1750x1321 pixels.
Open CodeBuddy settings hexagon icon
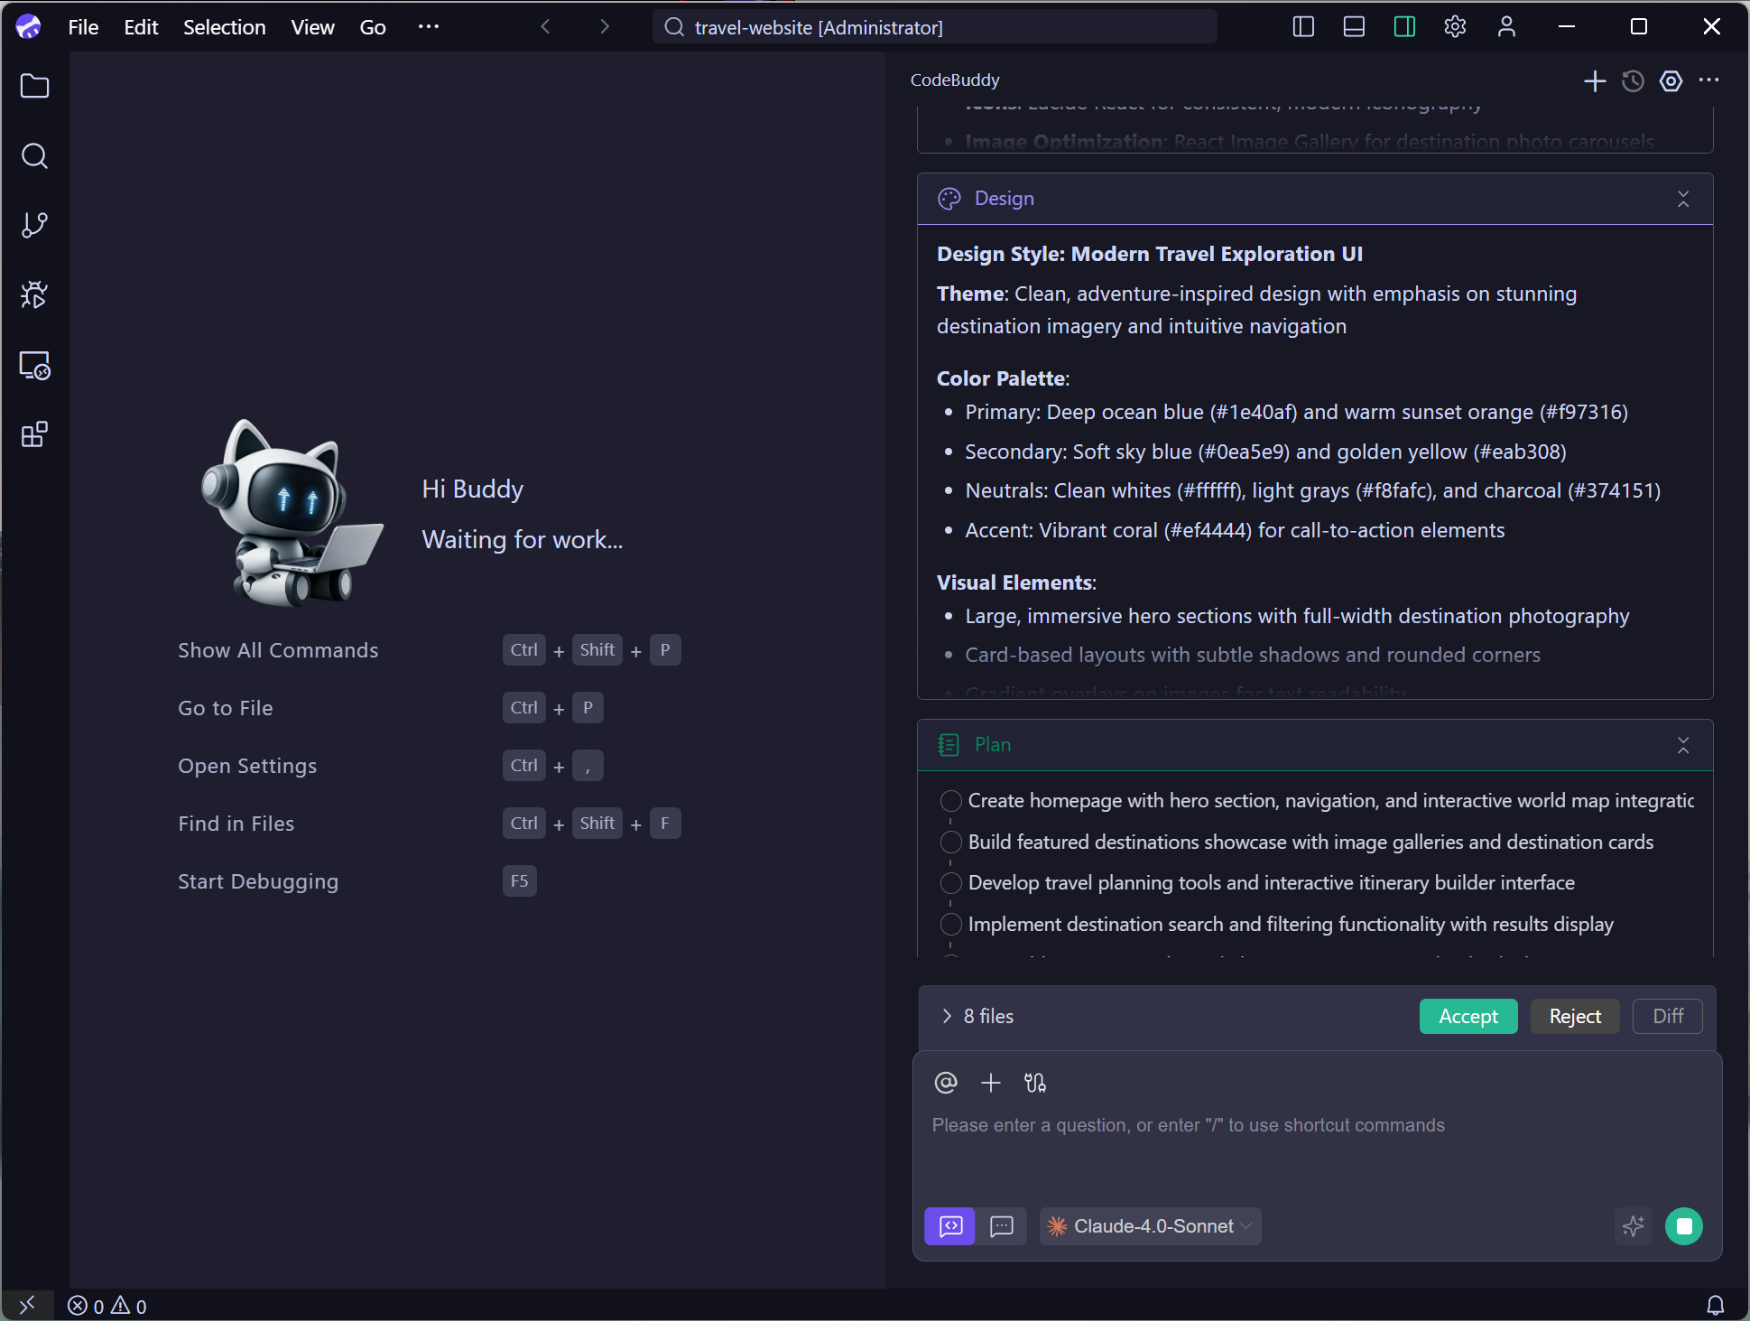[1671, 81]
